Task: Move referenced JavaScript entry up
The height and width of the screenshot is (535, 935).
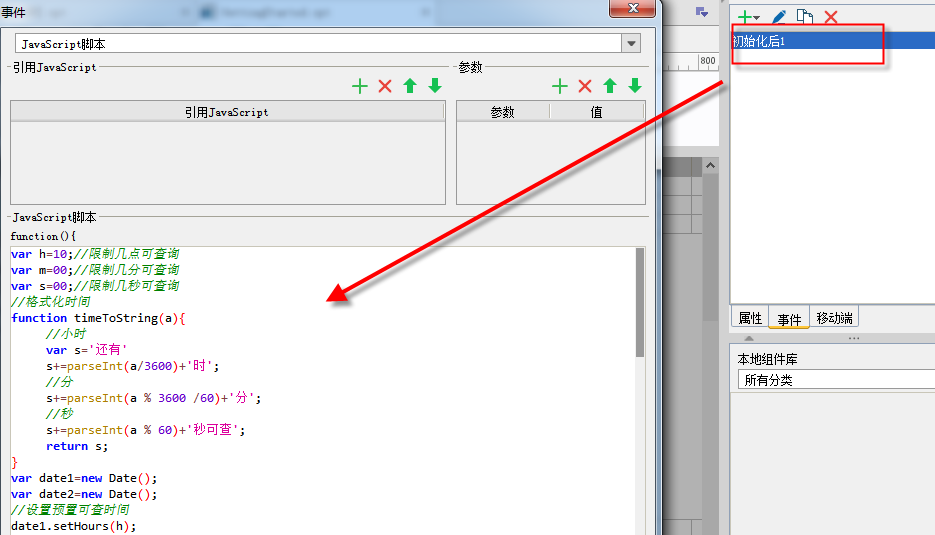Action: (x=410, y=86)
